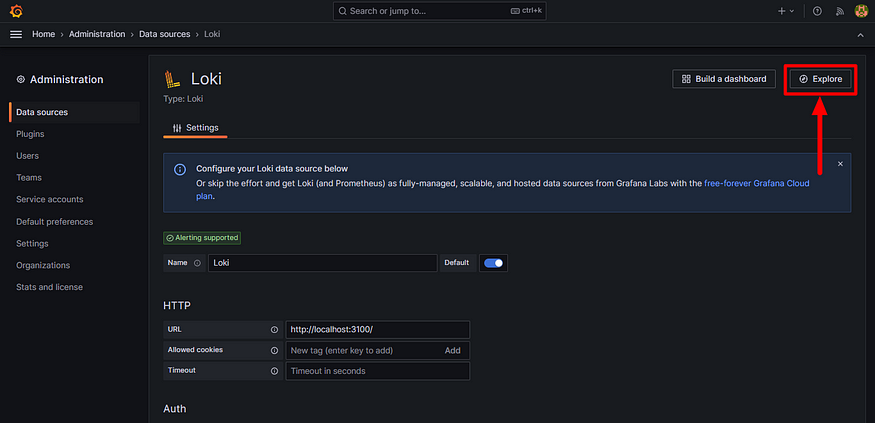Click Add next to allowed cookies
The height and width of the screenshot is (423, 875).
tap(453, 350)
